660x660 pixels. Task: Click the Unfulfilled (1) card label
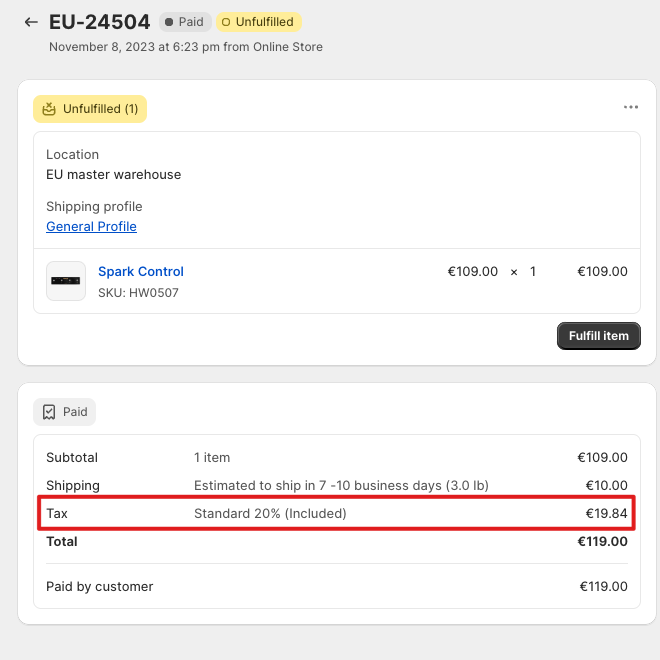coord(90,109)
